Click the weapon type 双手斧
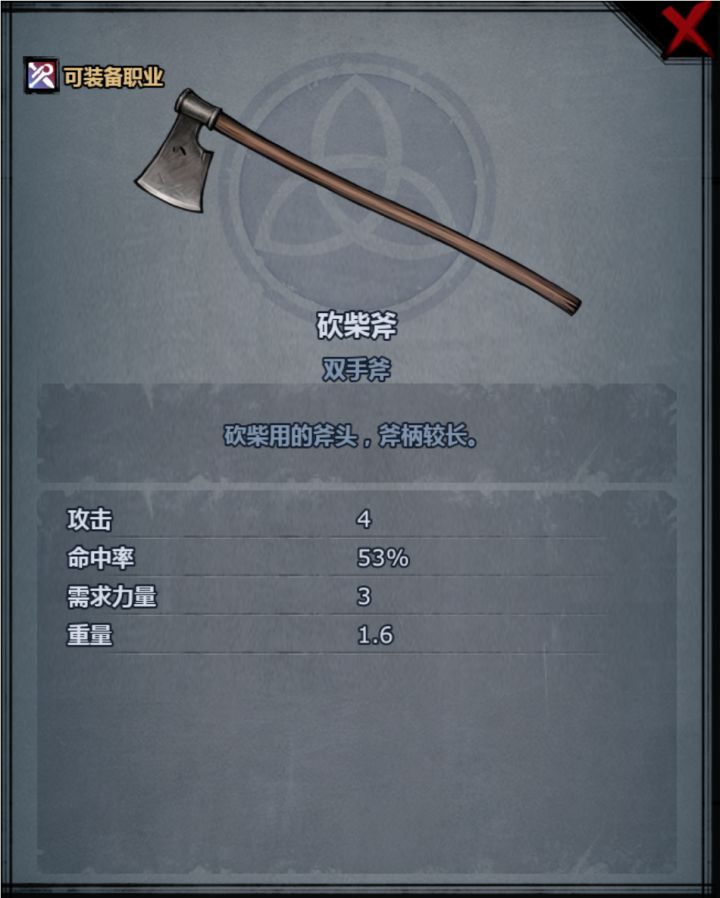 [357, 369]
